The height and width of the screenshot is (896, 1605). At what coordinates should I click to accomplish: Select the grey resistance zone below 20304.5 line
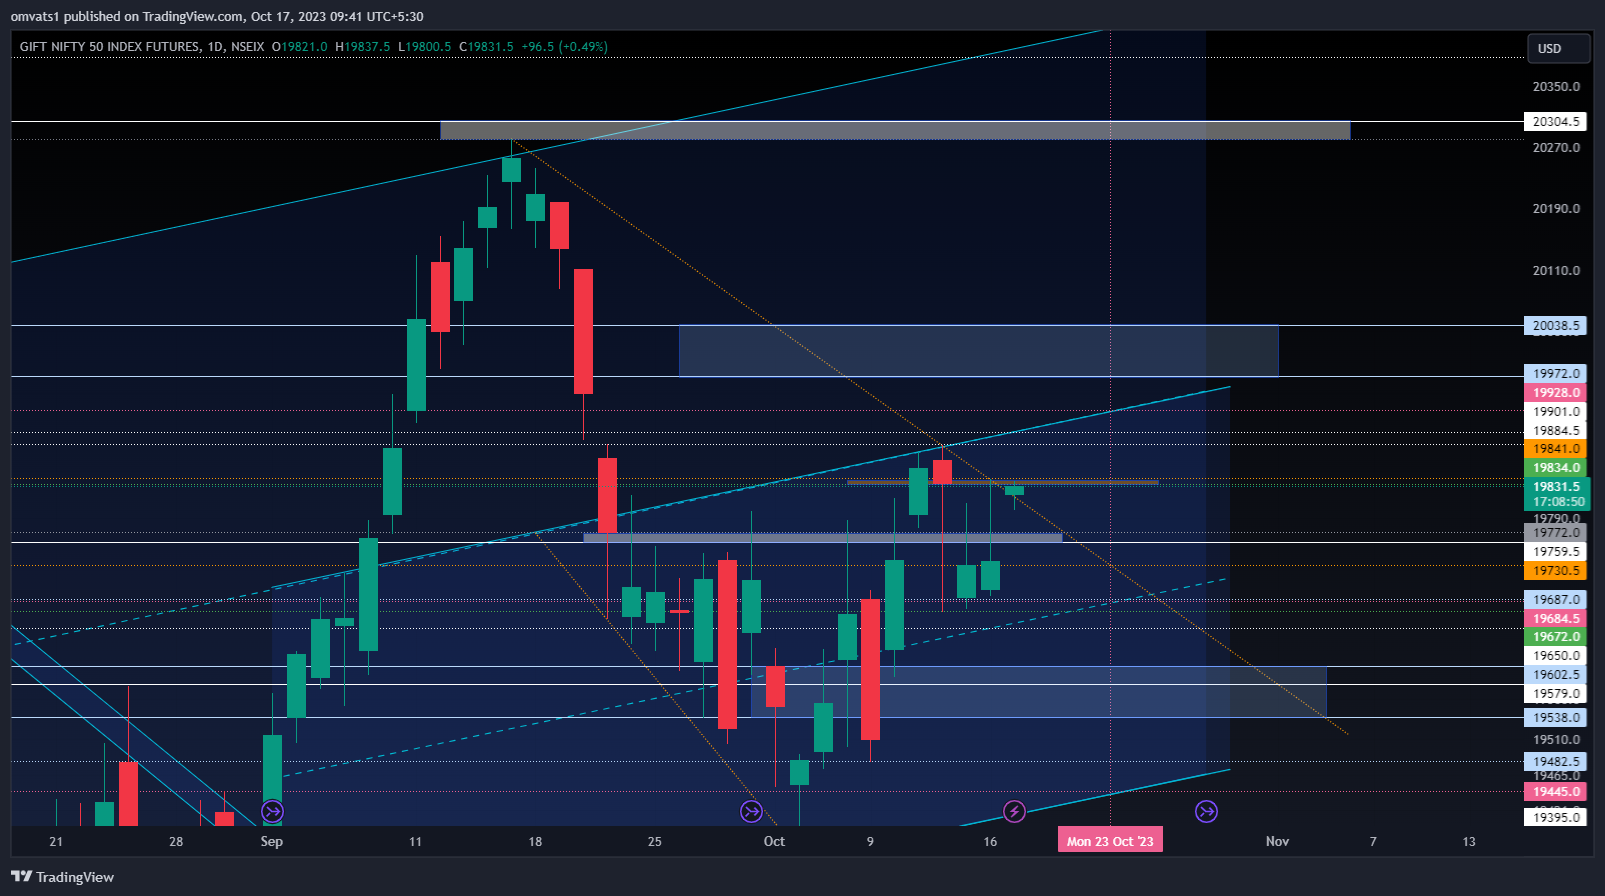tap(895, 130)
